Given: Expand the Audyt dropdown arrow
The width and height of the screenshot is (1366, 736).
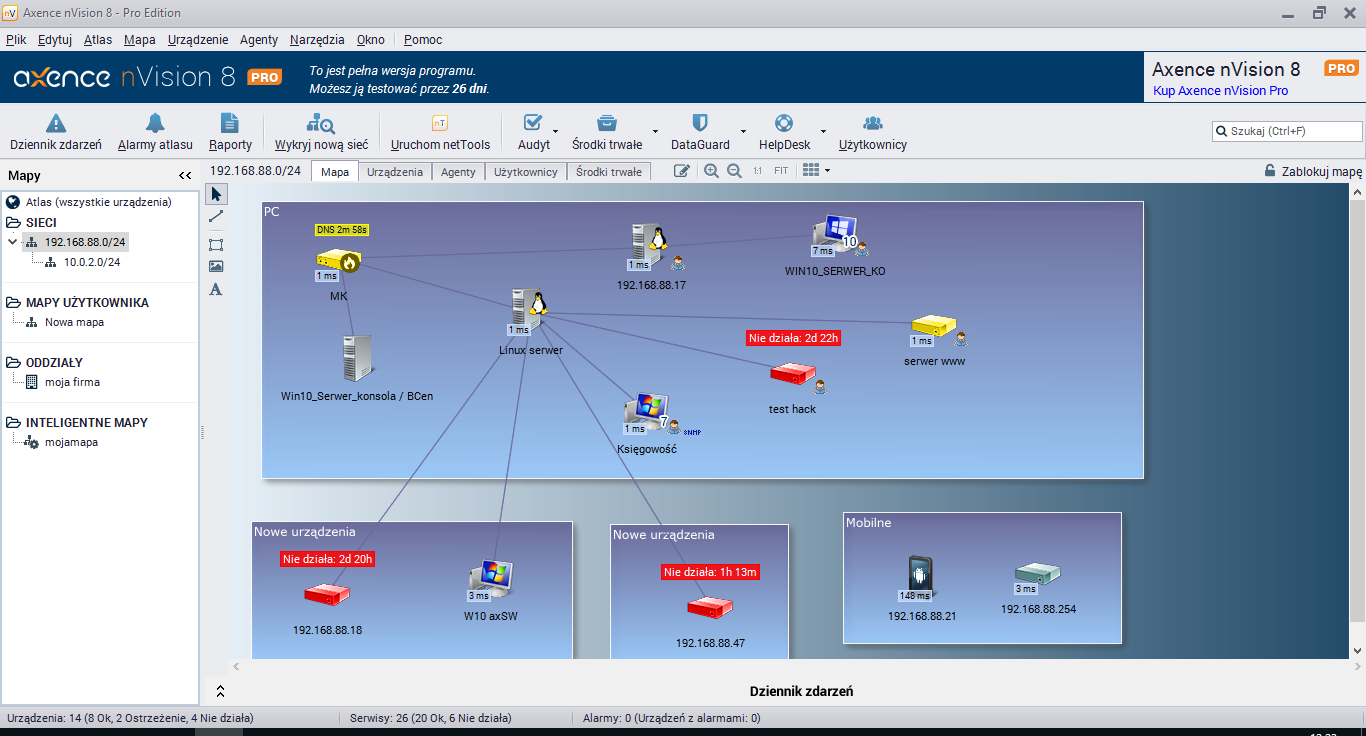Looking at the screenshot, I should [555, 130].
